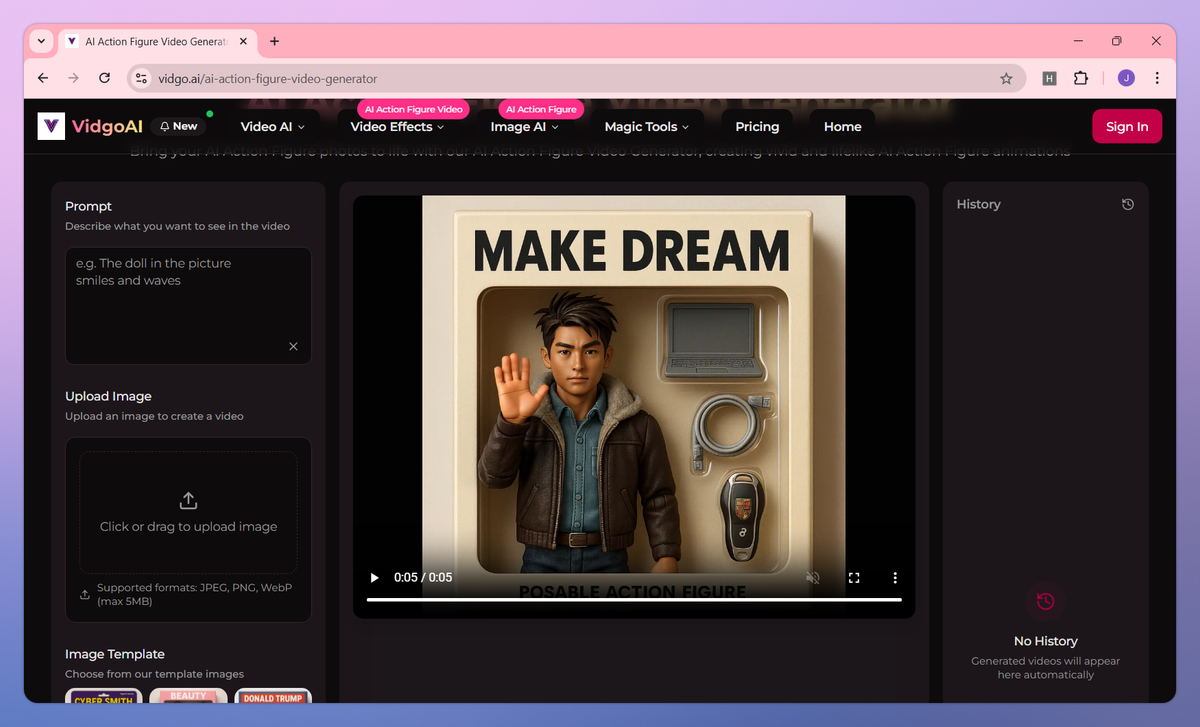Bookmark this page with the star
This screenshot has height=727, width=1200.
(x=1006, y=78)
